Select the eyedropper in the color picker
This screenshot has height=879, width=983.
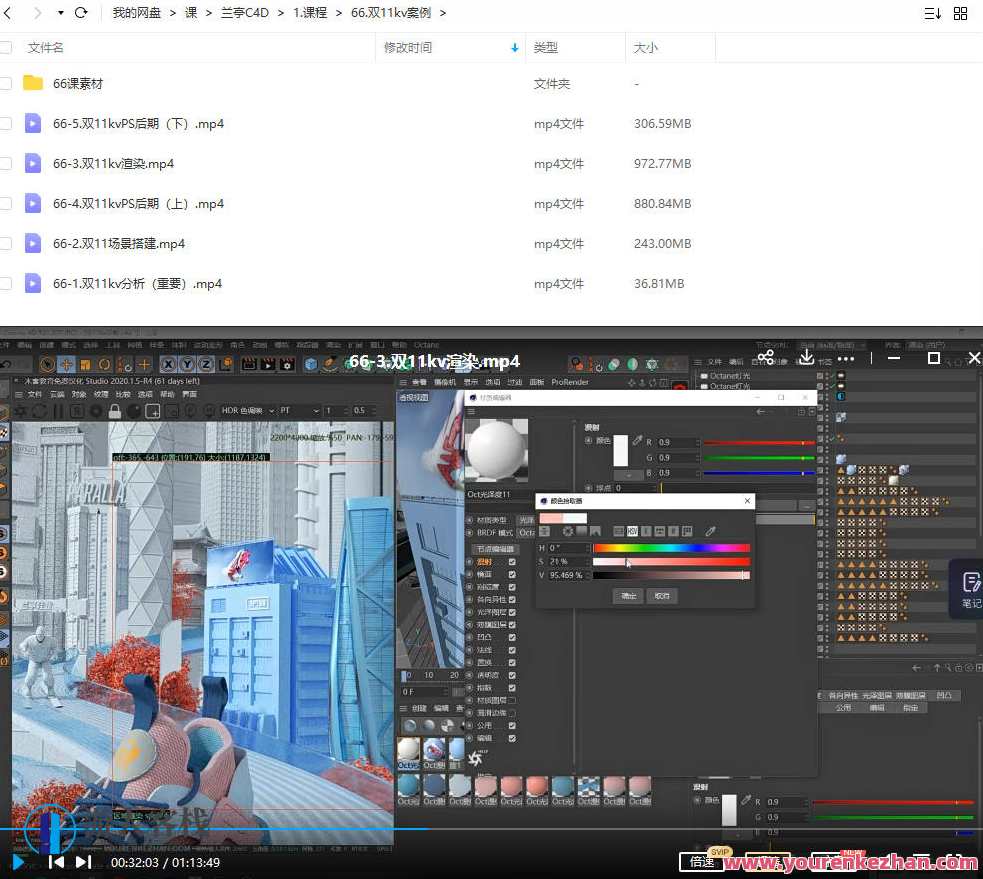(709, 532)
